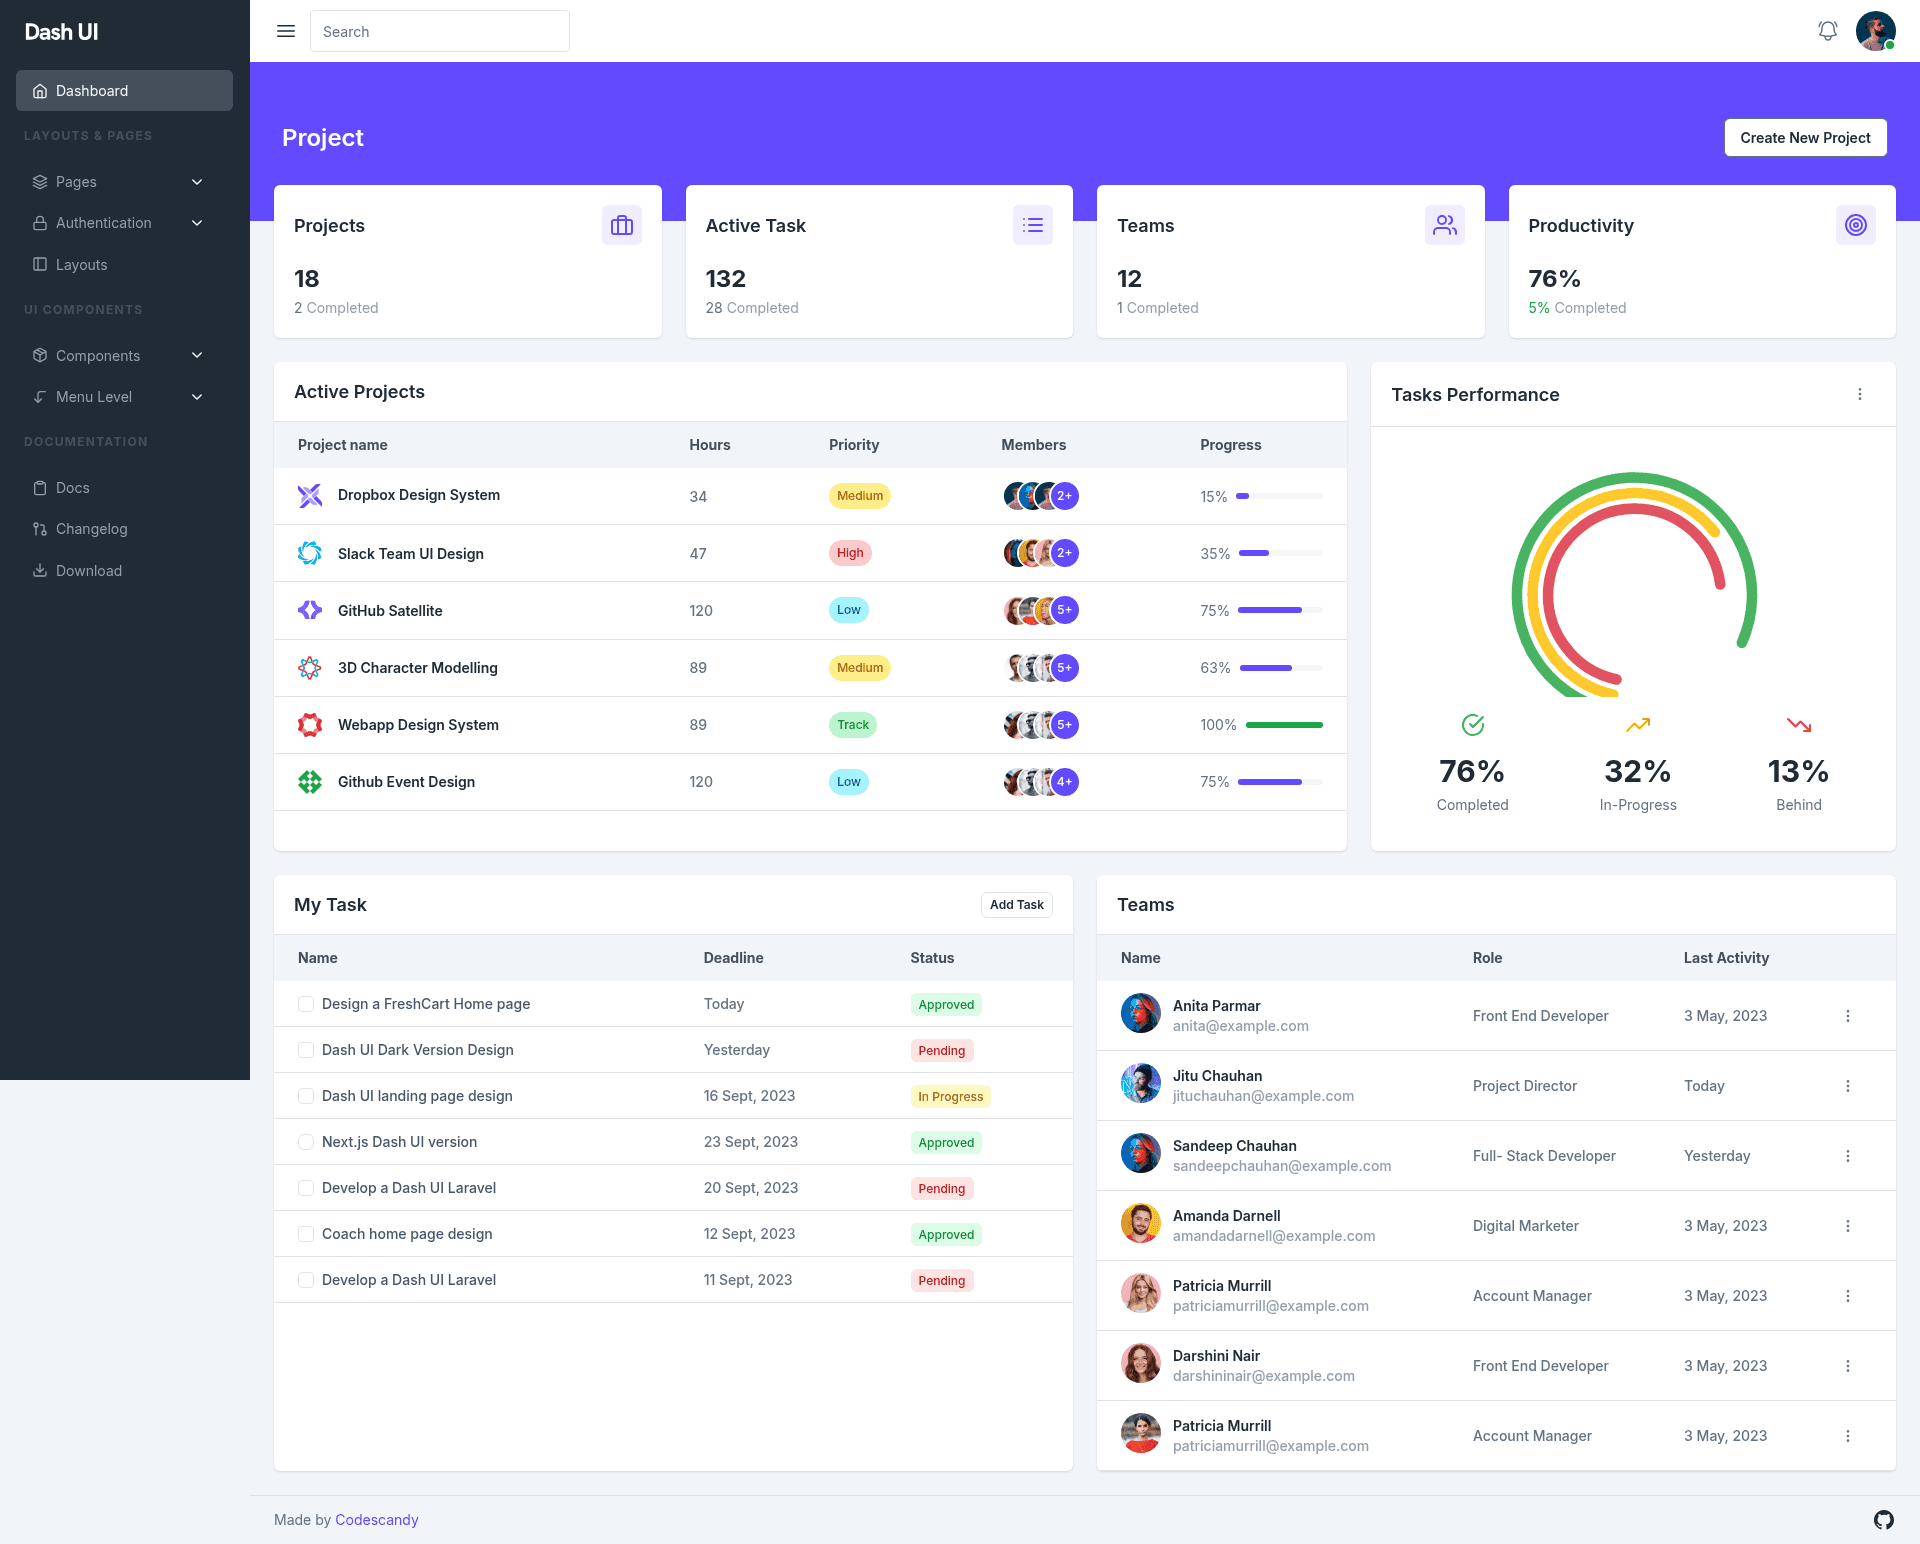
Task: Click the Github Event Design logo icon
Action: (x=310, y=782)
